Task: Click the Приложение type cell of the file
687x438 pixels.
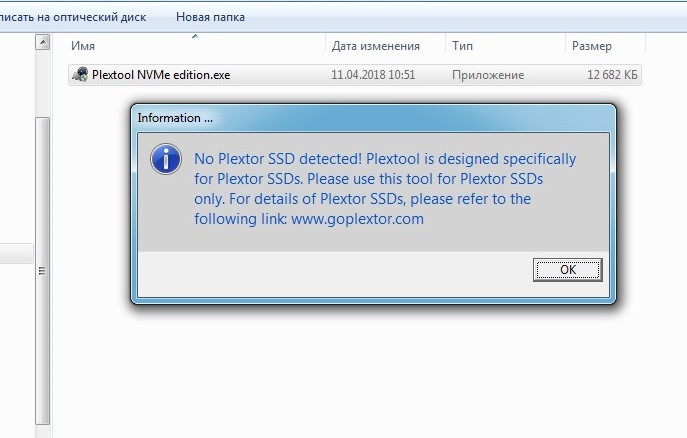Action: 488,75
